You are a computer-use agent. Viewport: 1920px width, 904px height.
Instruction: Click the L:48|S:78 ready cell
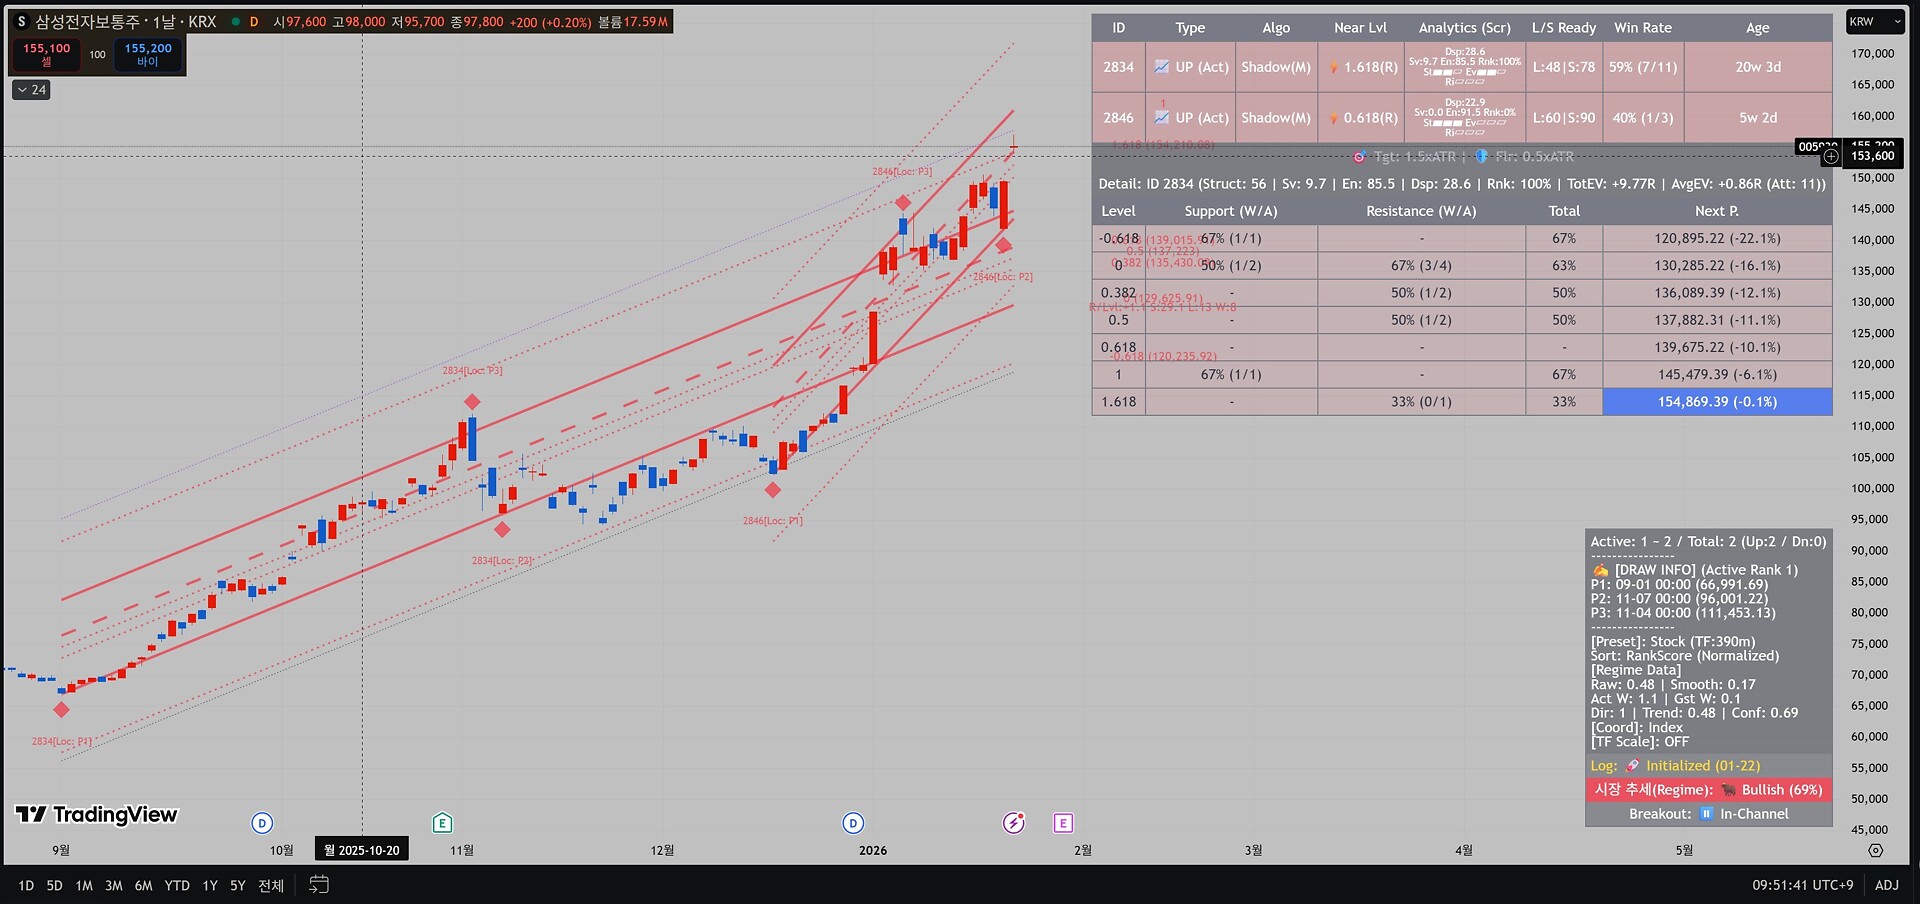click(1564, 67)
